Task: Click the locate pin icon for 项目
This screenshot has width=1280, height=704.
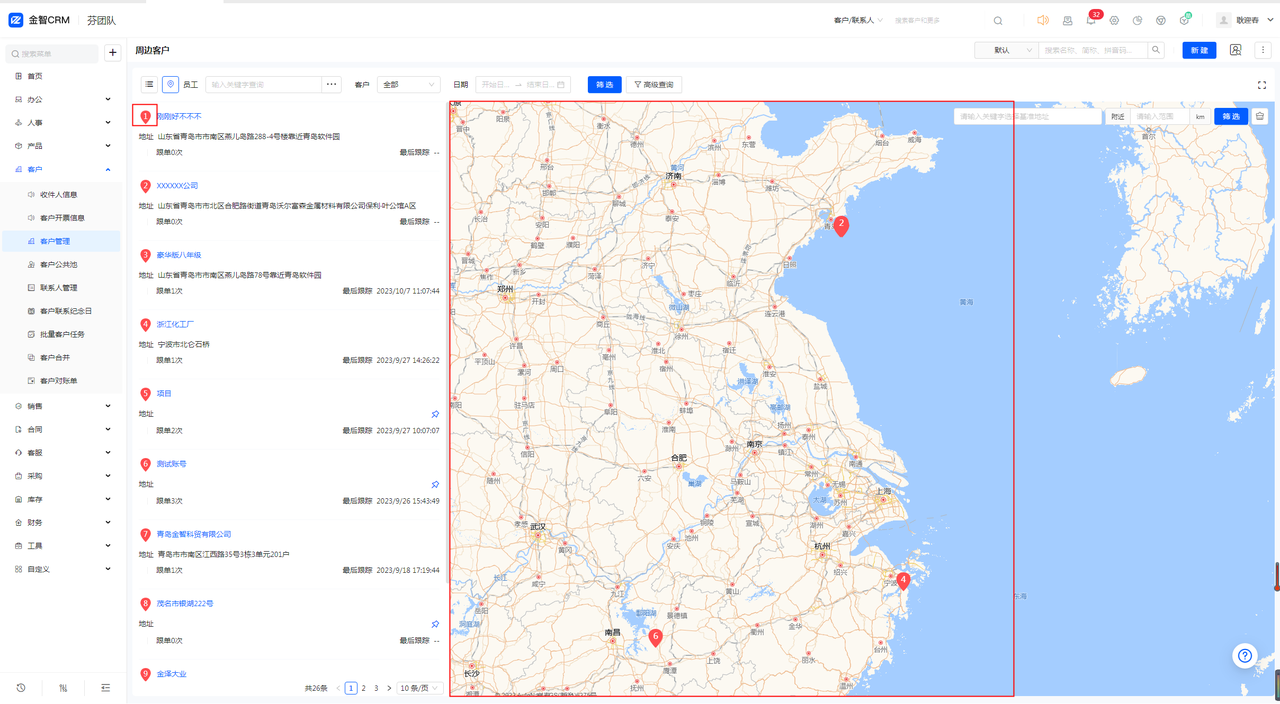Action: coord(435,414)
